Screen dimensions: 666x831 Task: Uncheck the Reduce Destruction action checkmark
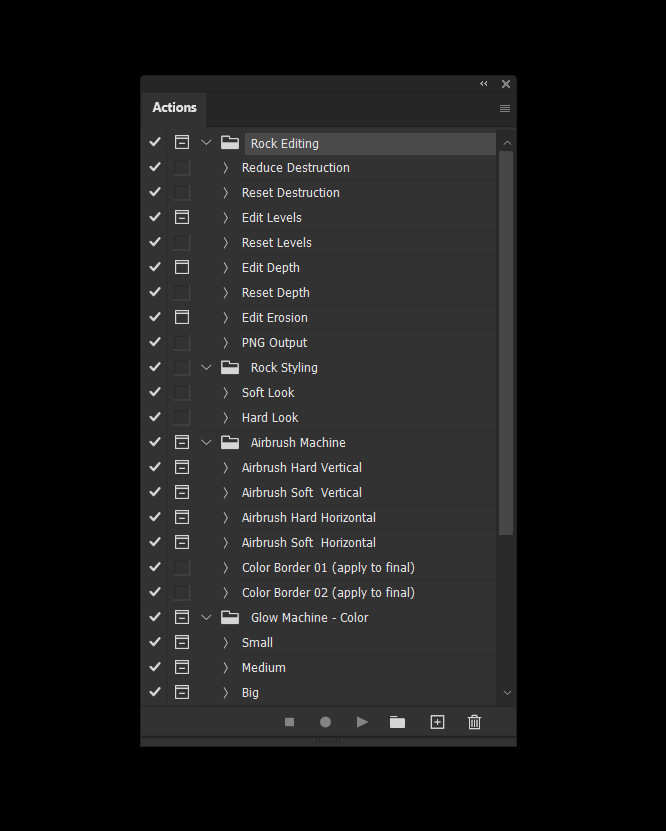(x=155, y=167)
